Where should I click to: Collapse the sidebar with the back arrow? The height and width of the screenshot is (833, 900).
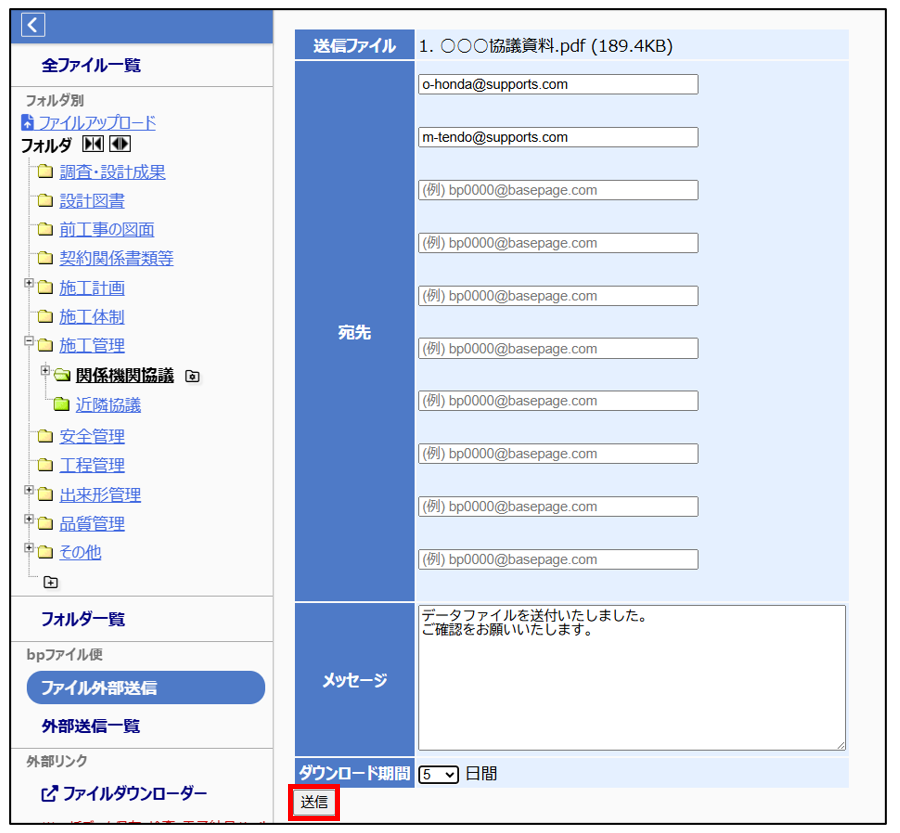pos(33,25)
